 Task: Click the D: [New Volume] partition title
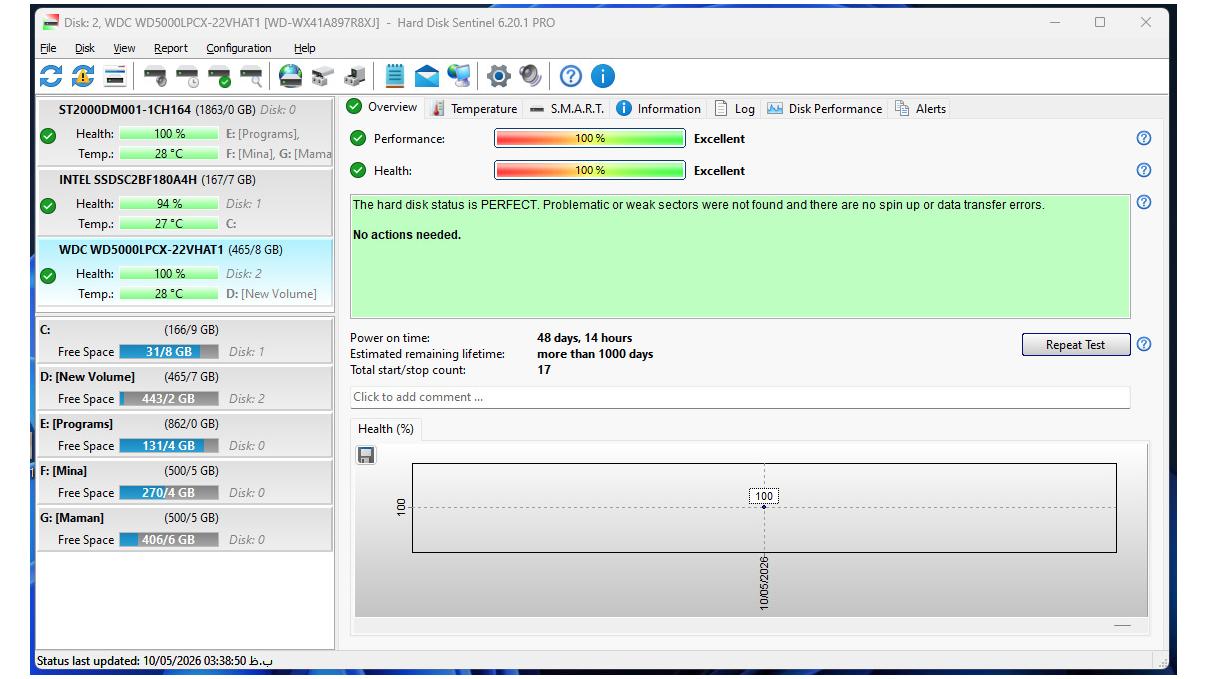pos(87,377)
